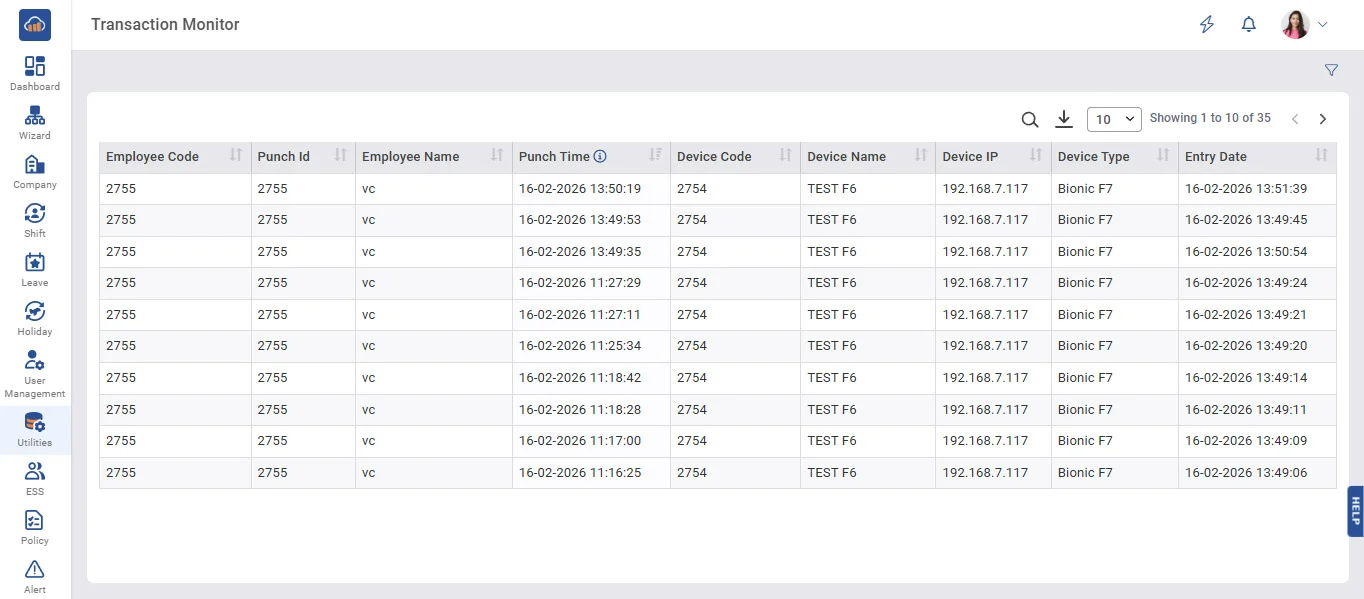Go to Utilities in the sidebar
The image size is (1364, 599).
[x=35, y=429]
